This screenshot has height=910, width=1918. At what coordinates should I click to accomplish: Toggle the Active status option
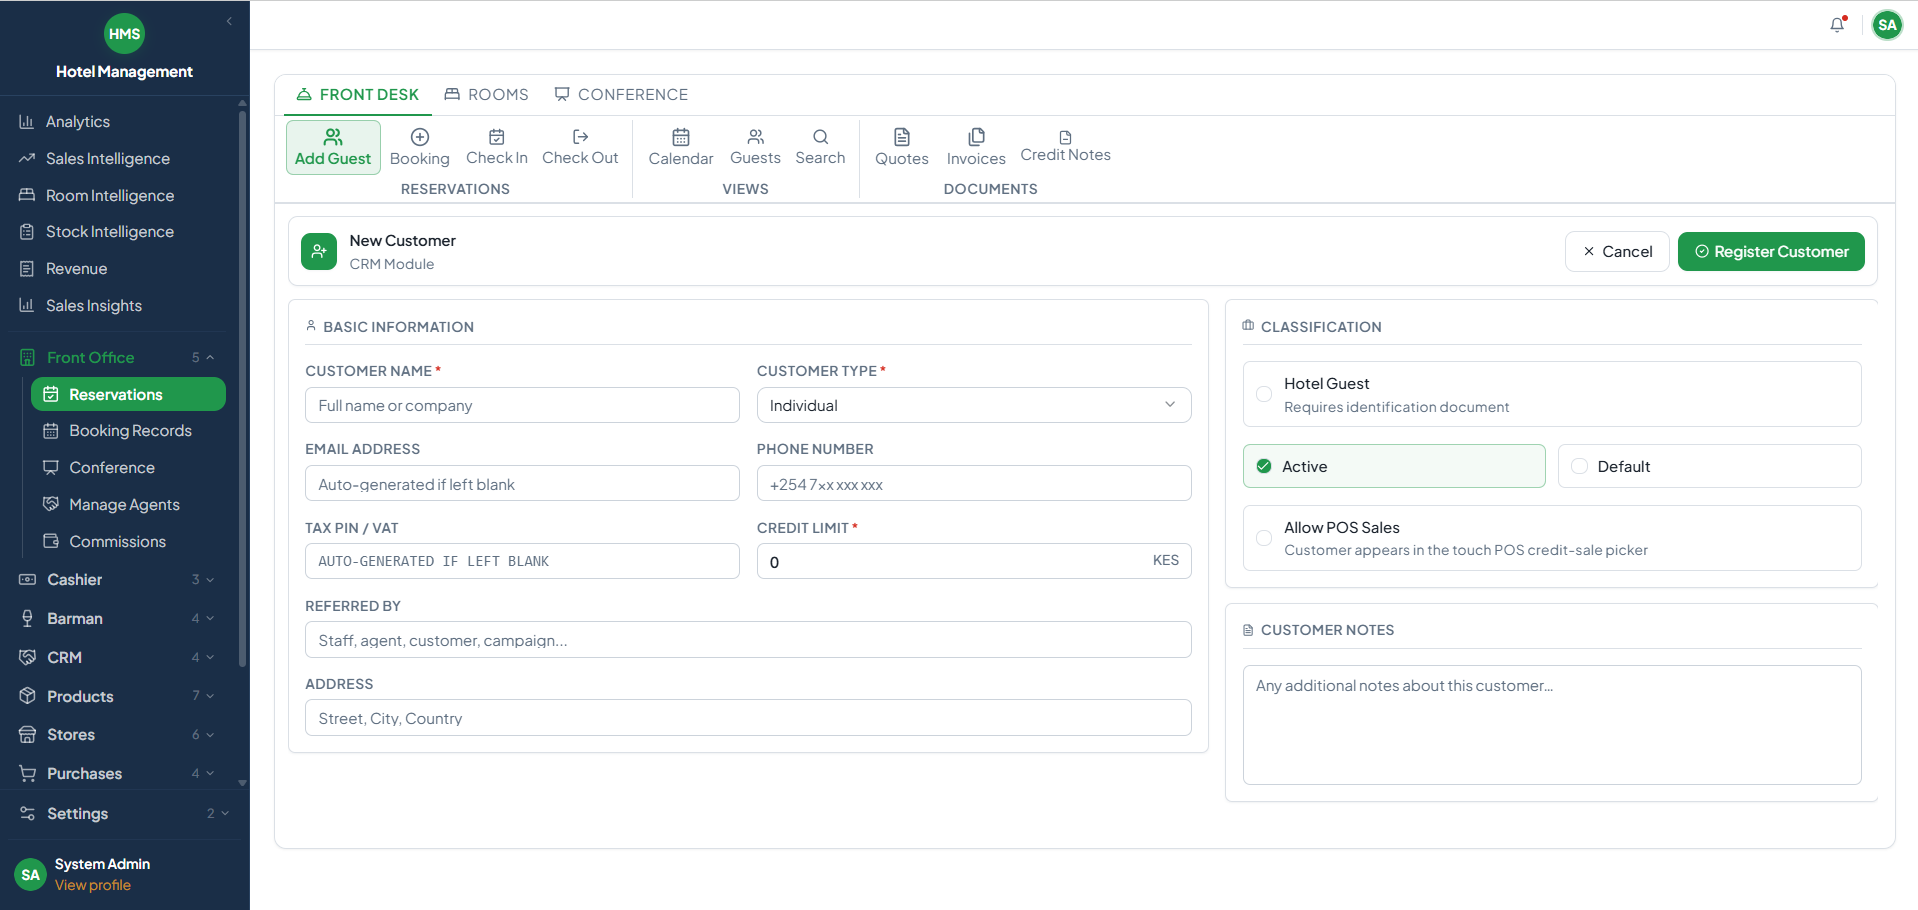coord(1394,466)
